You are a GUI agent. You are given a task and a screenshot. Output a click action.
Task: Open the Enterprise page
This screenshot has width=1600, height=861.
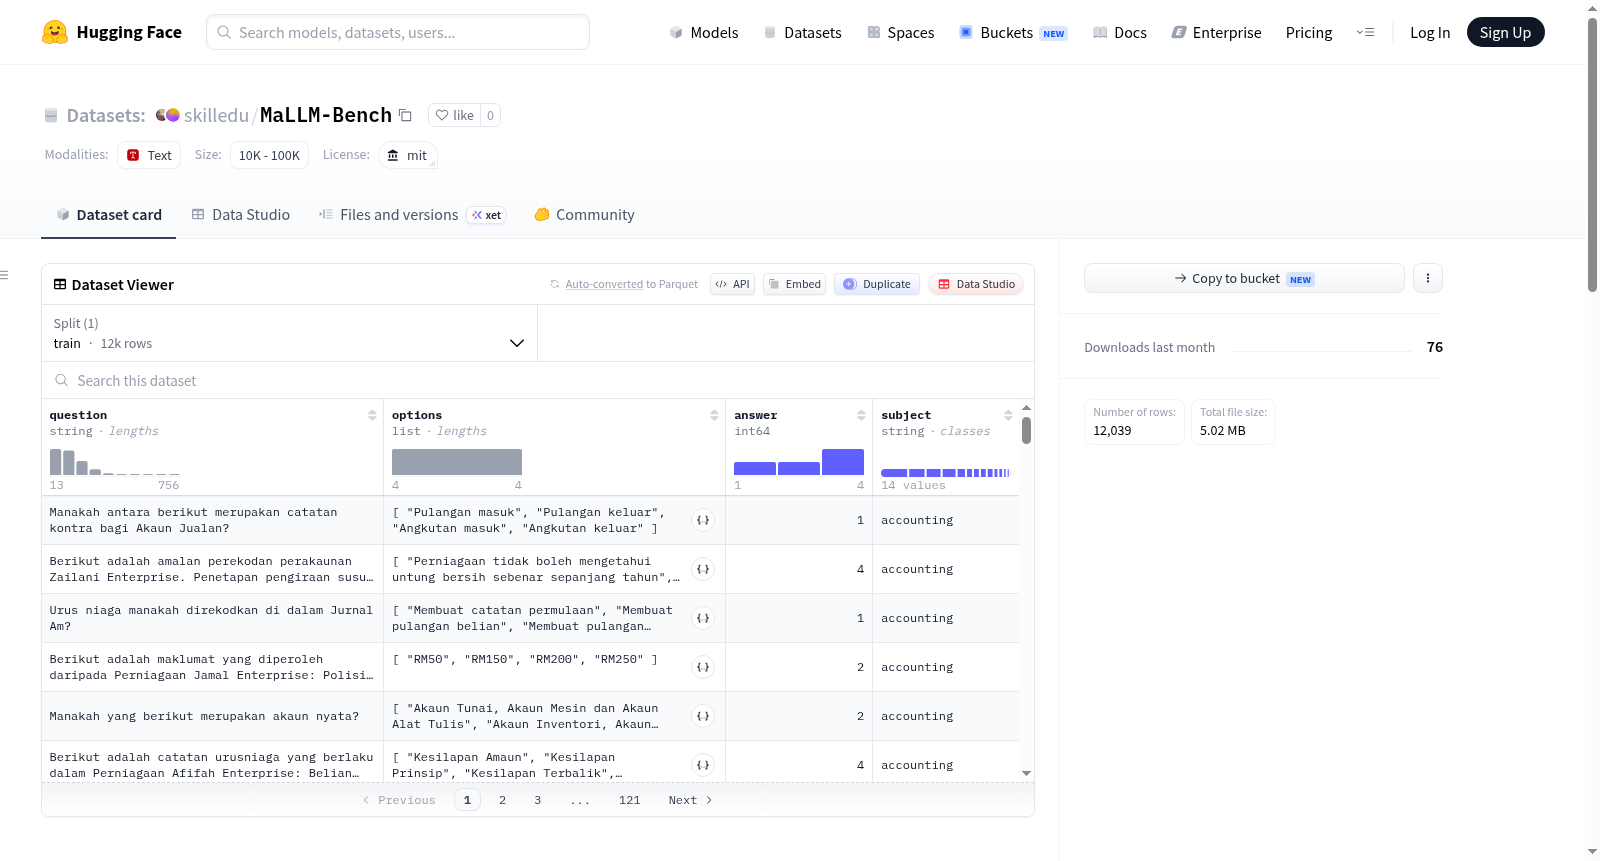click(1216, 33)
